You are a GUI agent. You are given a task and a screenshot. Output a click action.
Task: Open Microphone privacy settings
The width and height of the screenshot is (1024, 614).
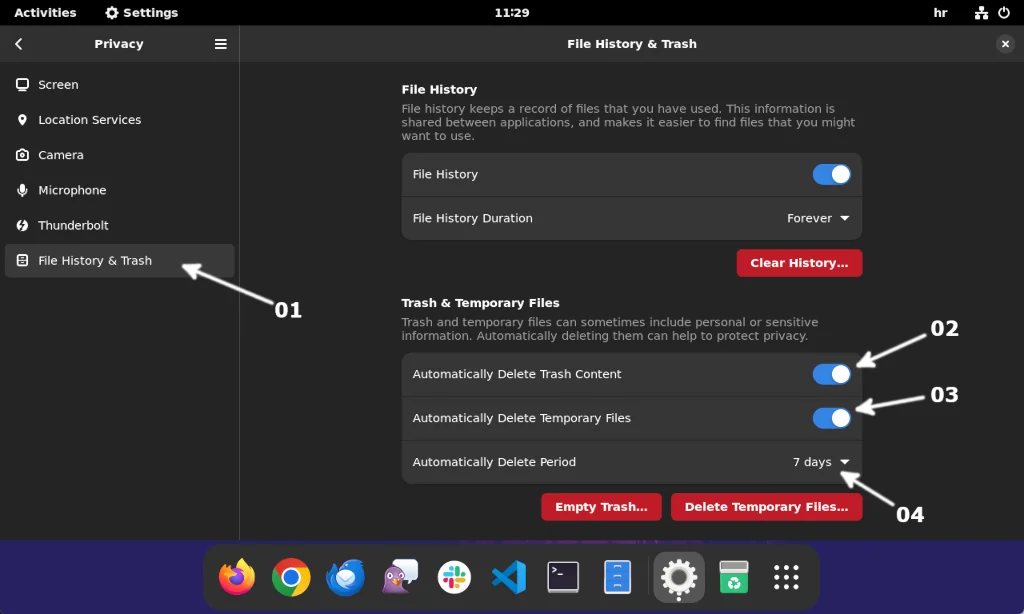pos(70,190)
